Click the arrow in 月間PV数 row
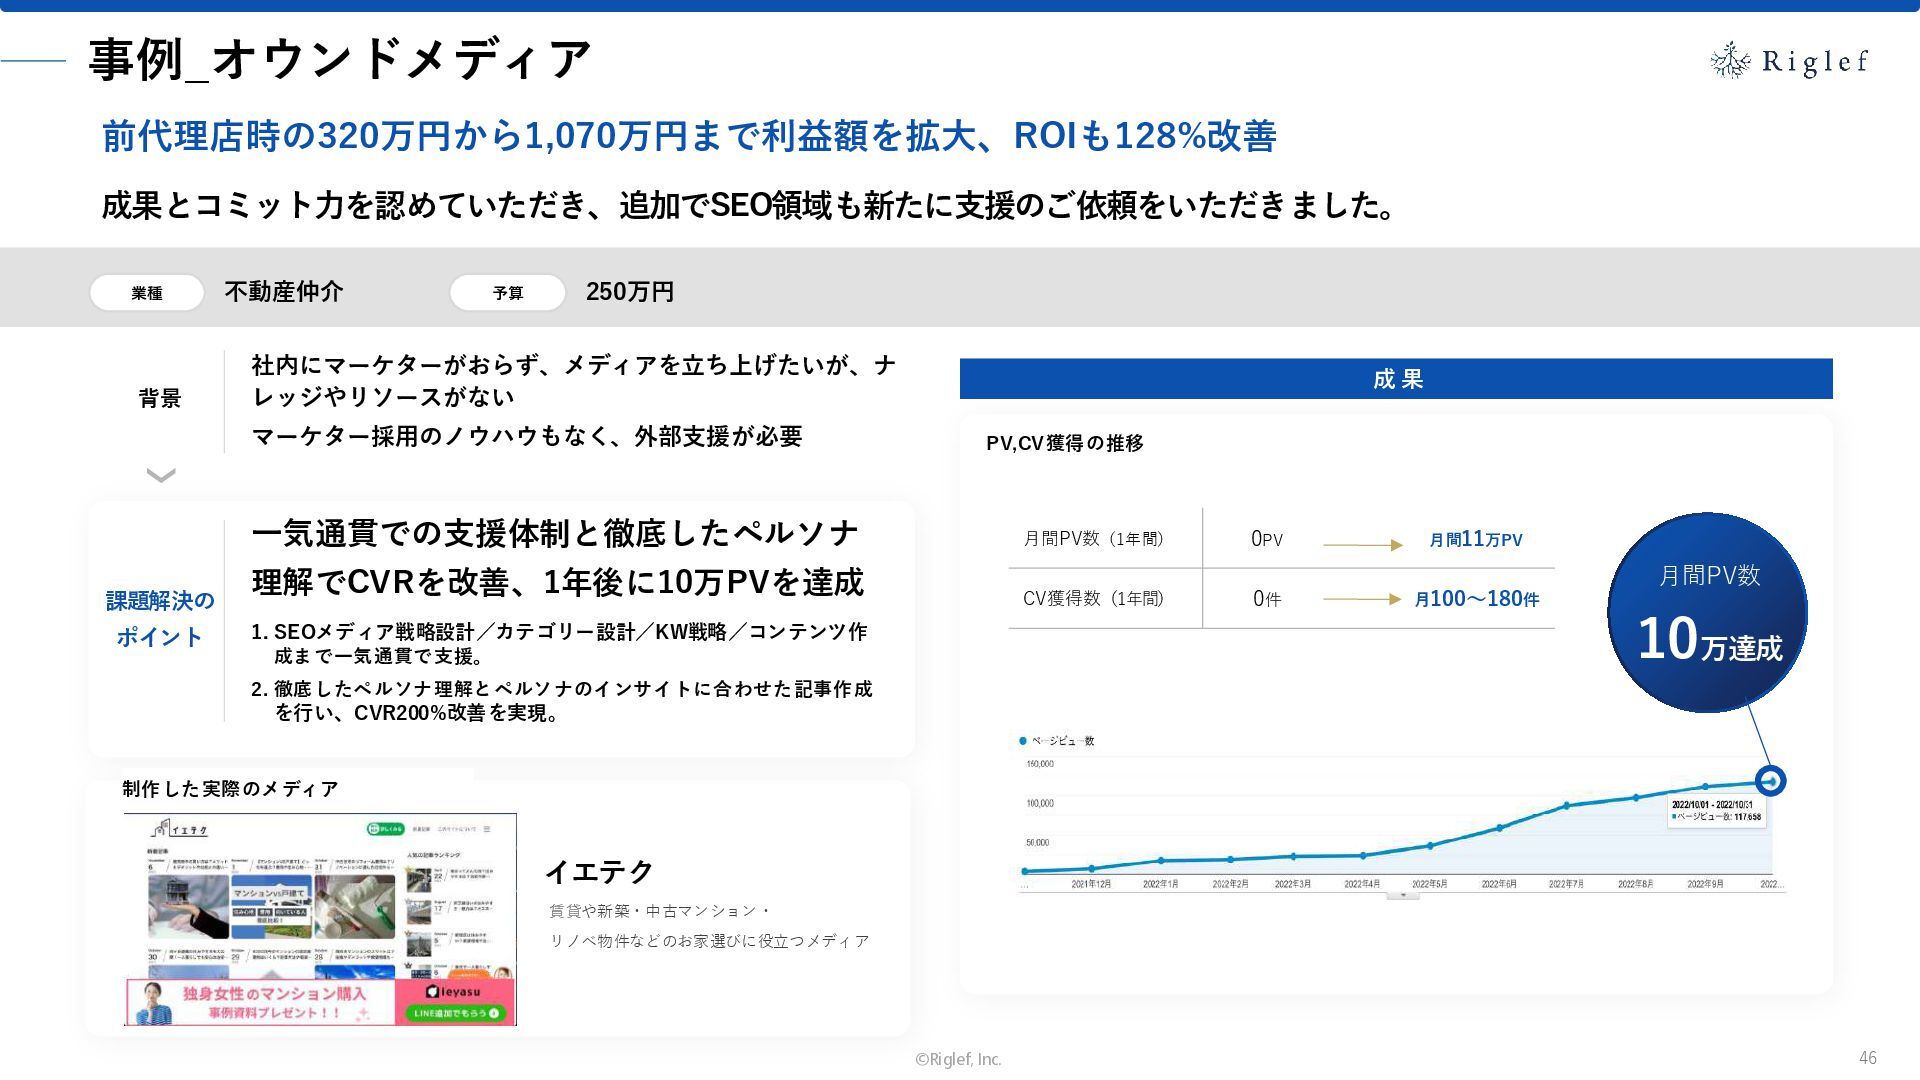Viewport: 1920px width, 1080px height. (1362, 545)
